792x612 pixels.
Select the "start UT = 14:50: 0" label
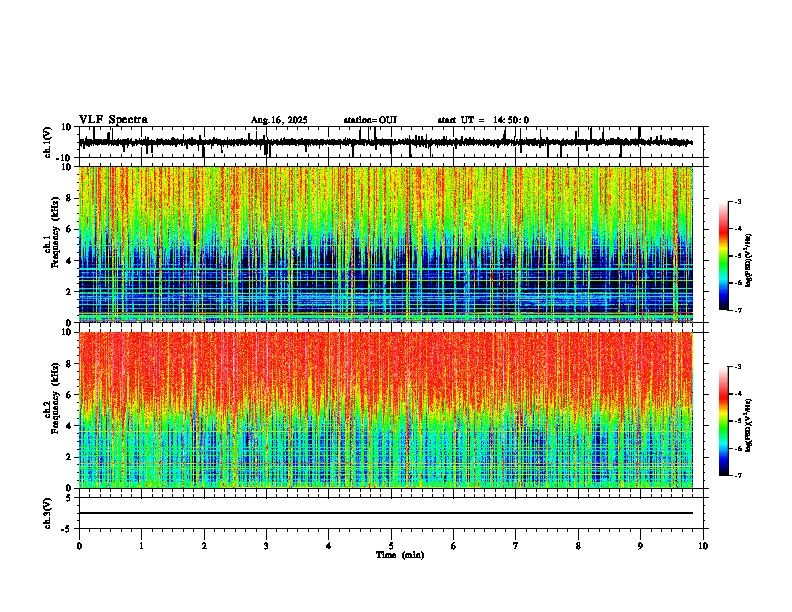pyautogui.click(x=483, y=120)
